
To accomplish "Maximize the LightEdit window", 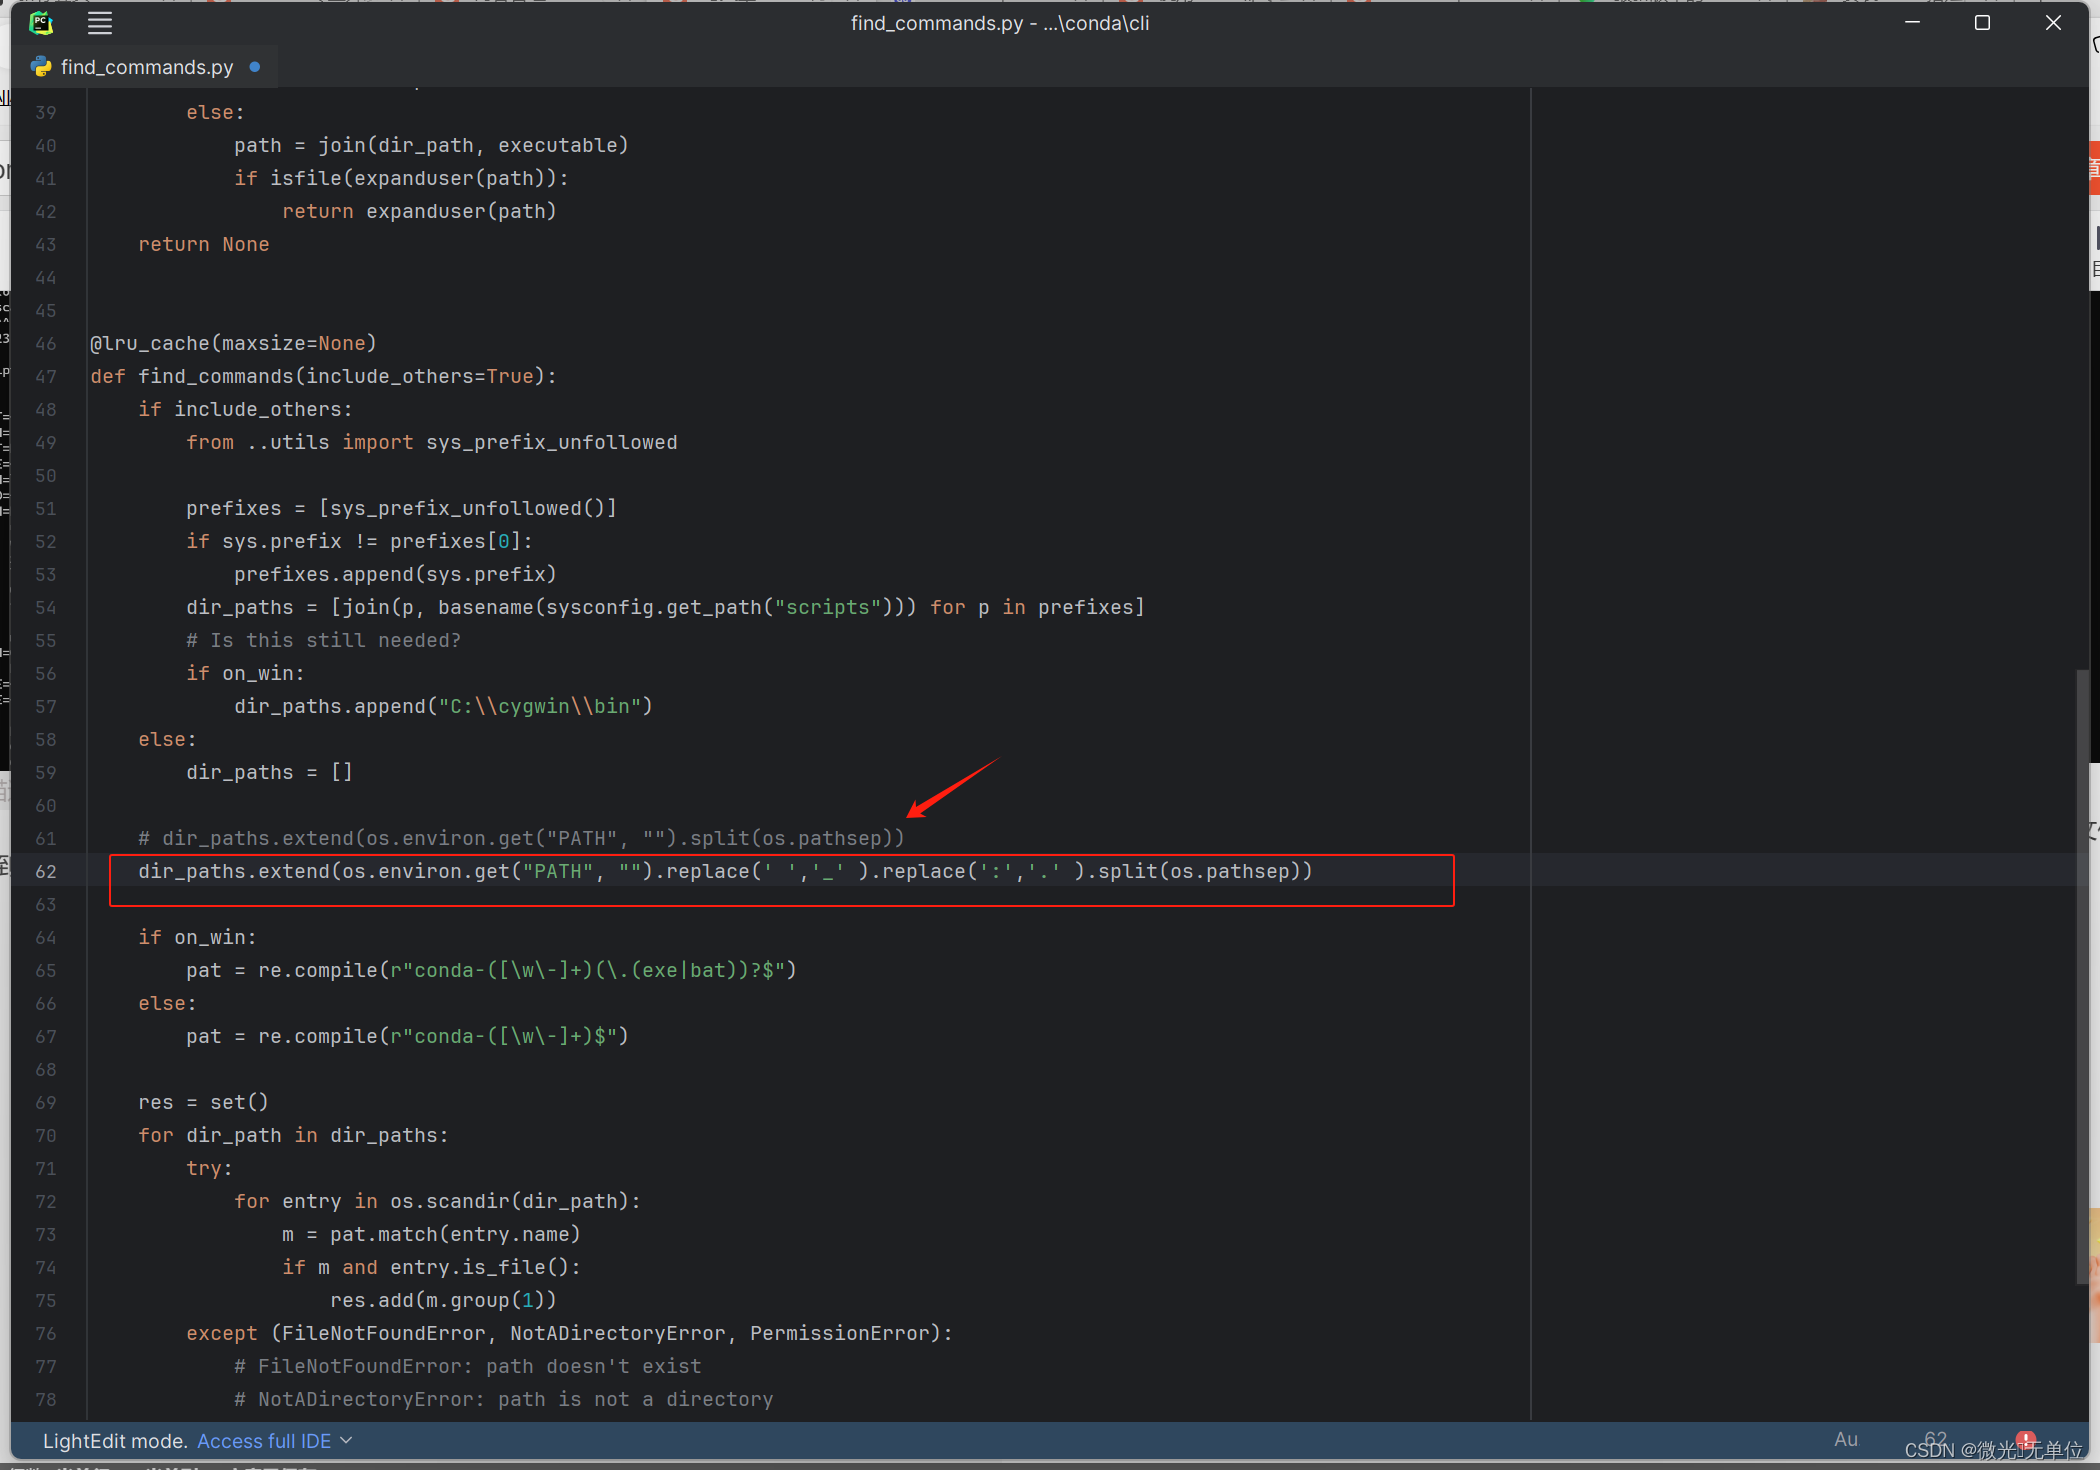I will tap(1982, 23).
